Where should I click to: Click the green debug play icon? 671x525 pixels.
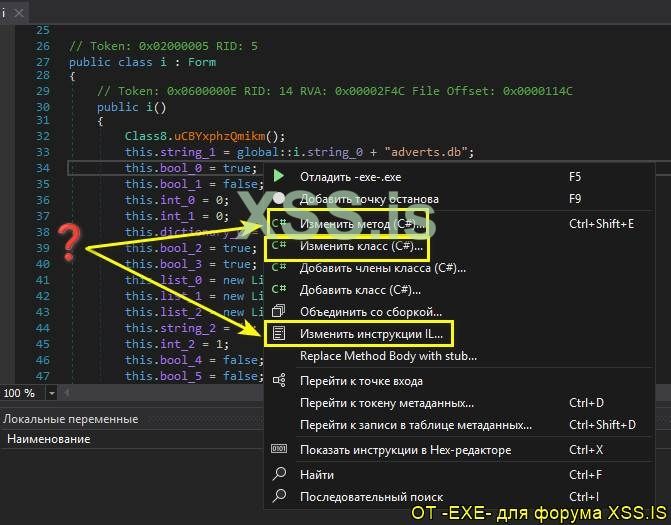point(279,175)
